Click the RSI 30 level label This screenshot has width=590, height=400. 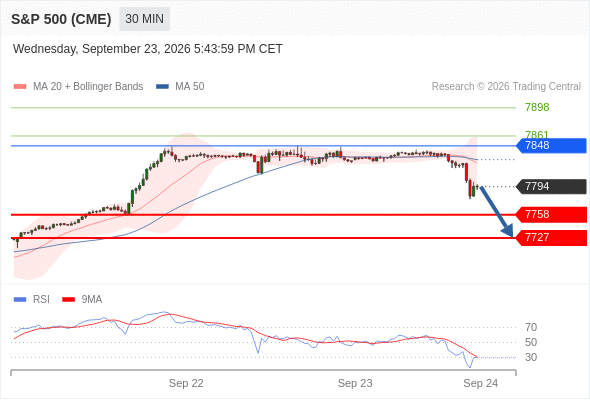(531, 357)
